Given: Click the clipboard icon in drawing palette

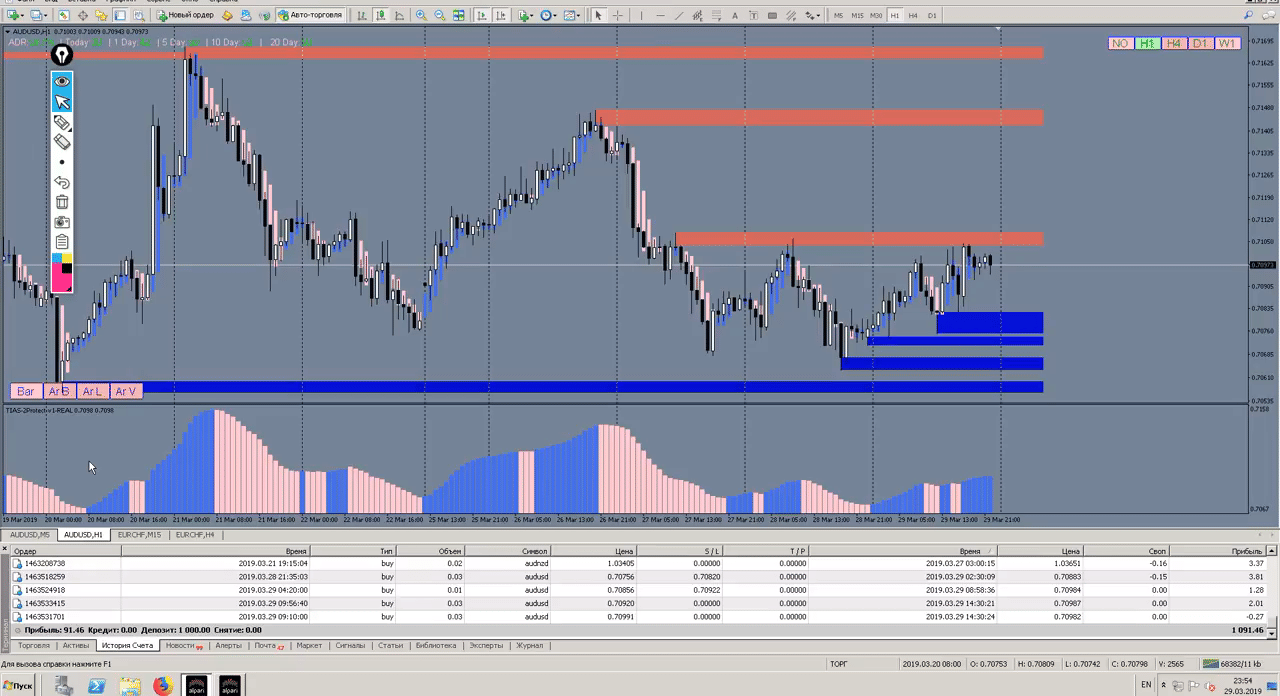Looking at the screenshot, I should pyautogui.click(x=62, y=242).
